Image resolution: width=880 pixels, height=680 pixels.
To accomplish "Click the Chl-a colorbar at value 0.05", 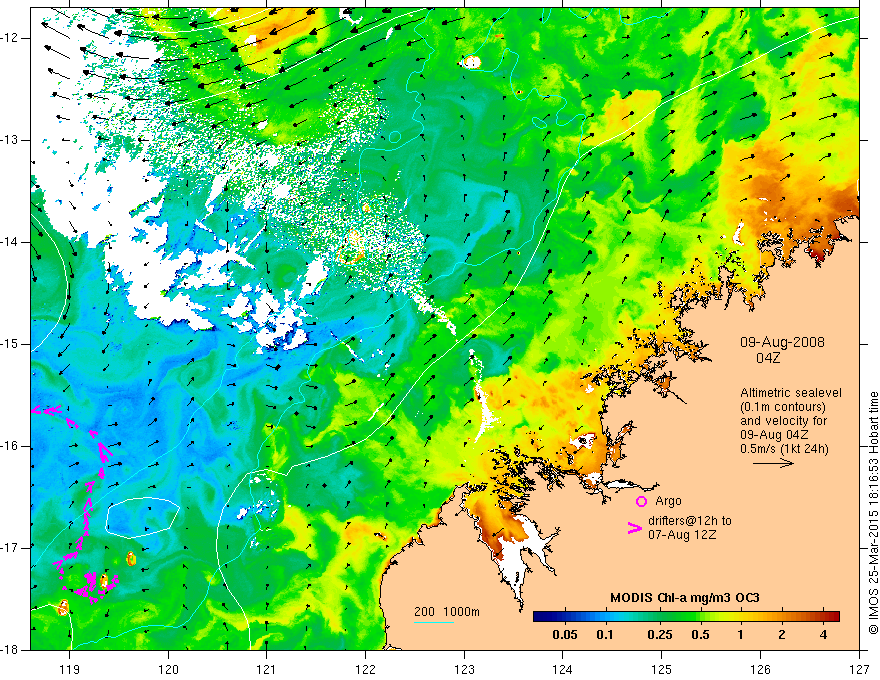I will [565, 617].
